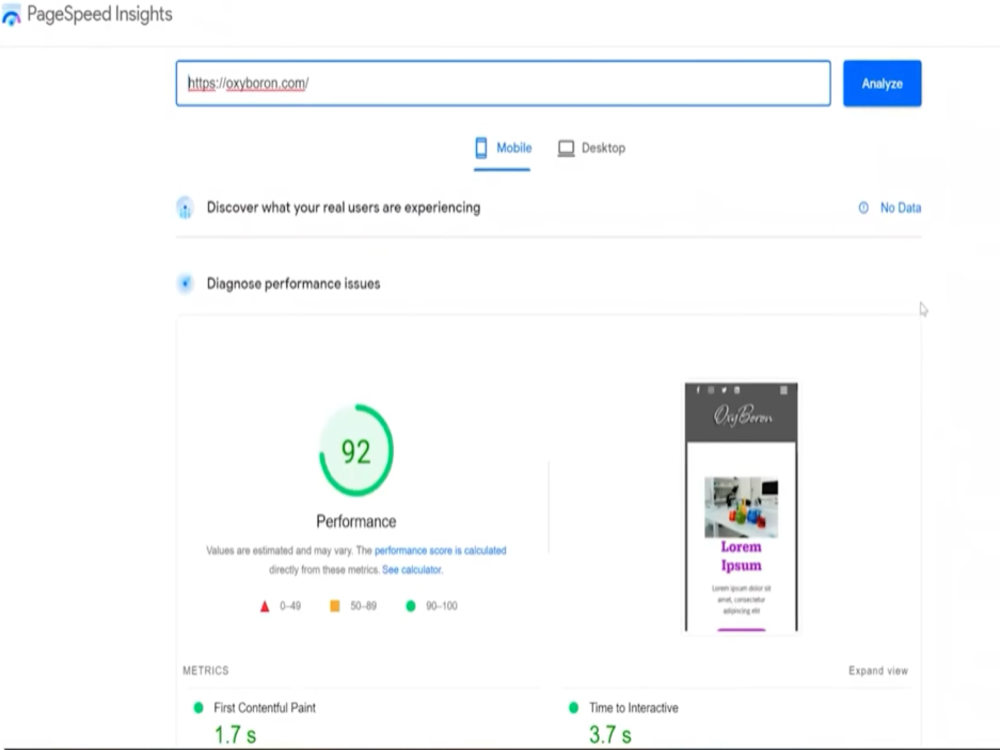Click the Diagnose performance issues icon
The height and width of the screenshot is (750, 1000).
click(x=185, y=284)
